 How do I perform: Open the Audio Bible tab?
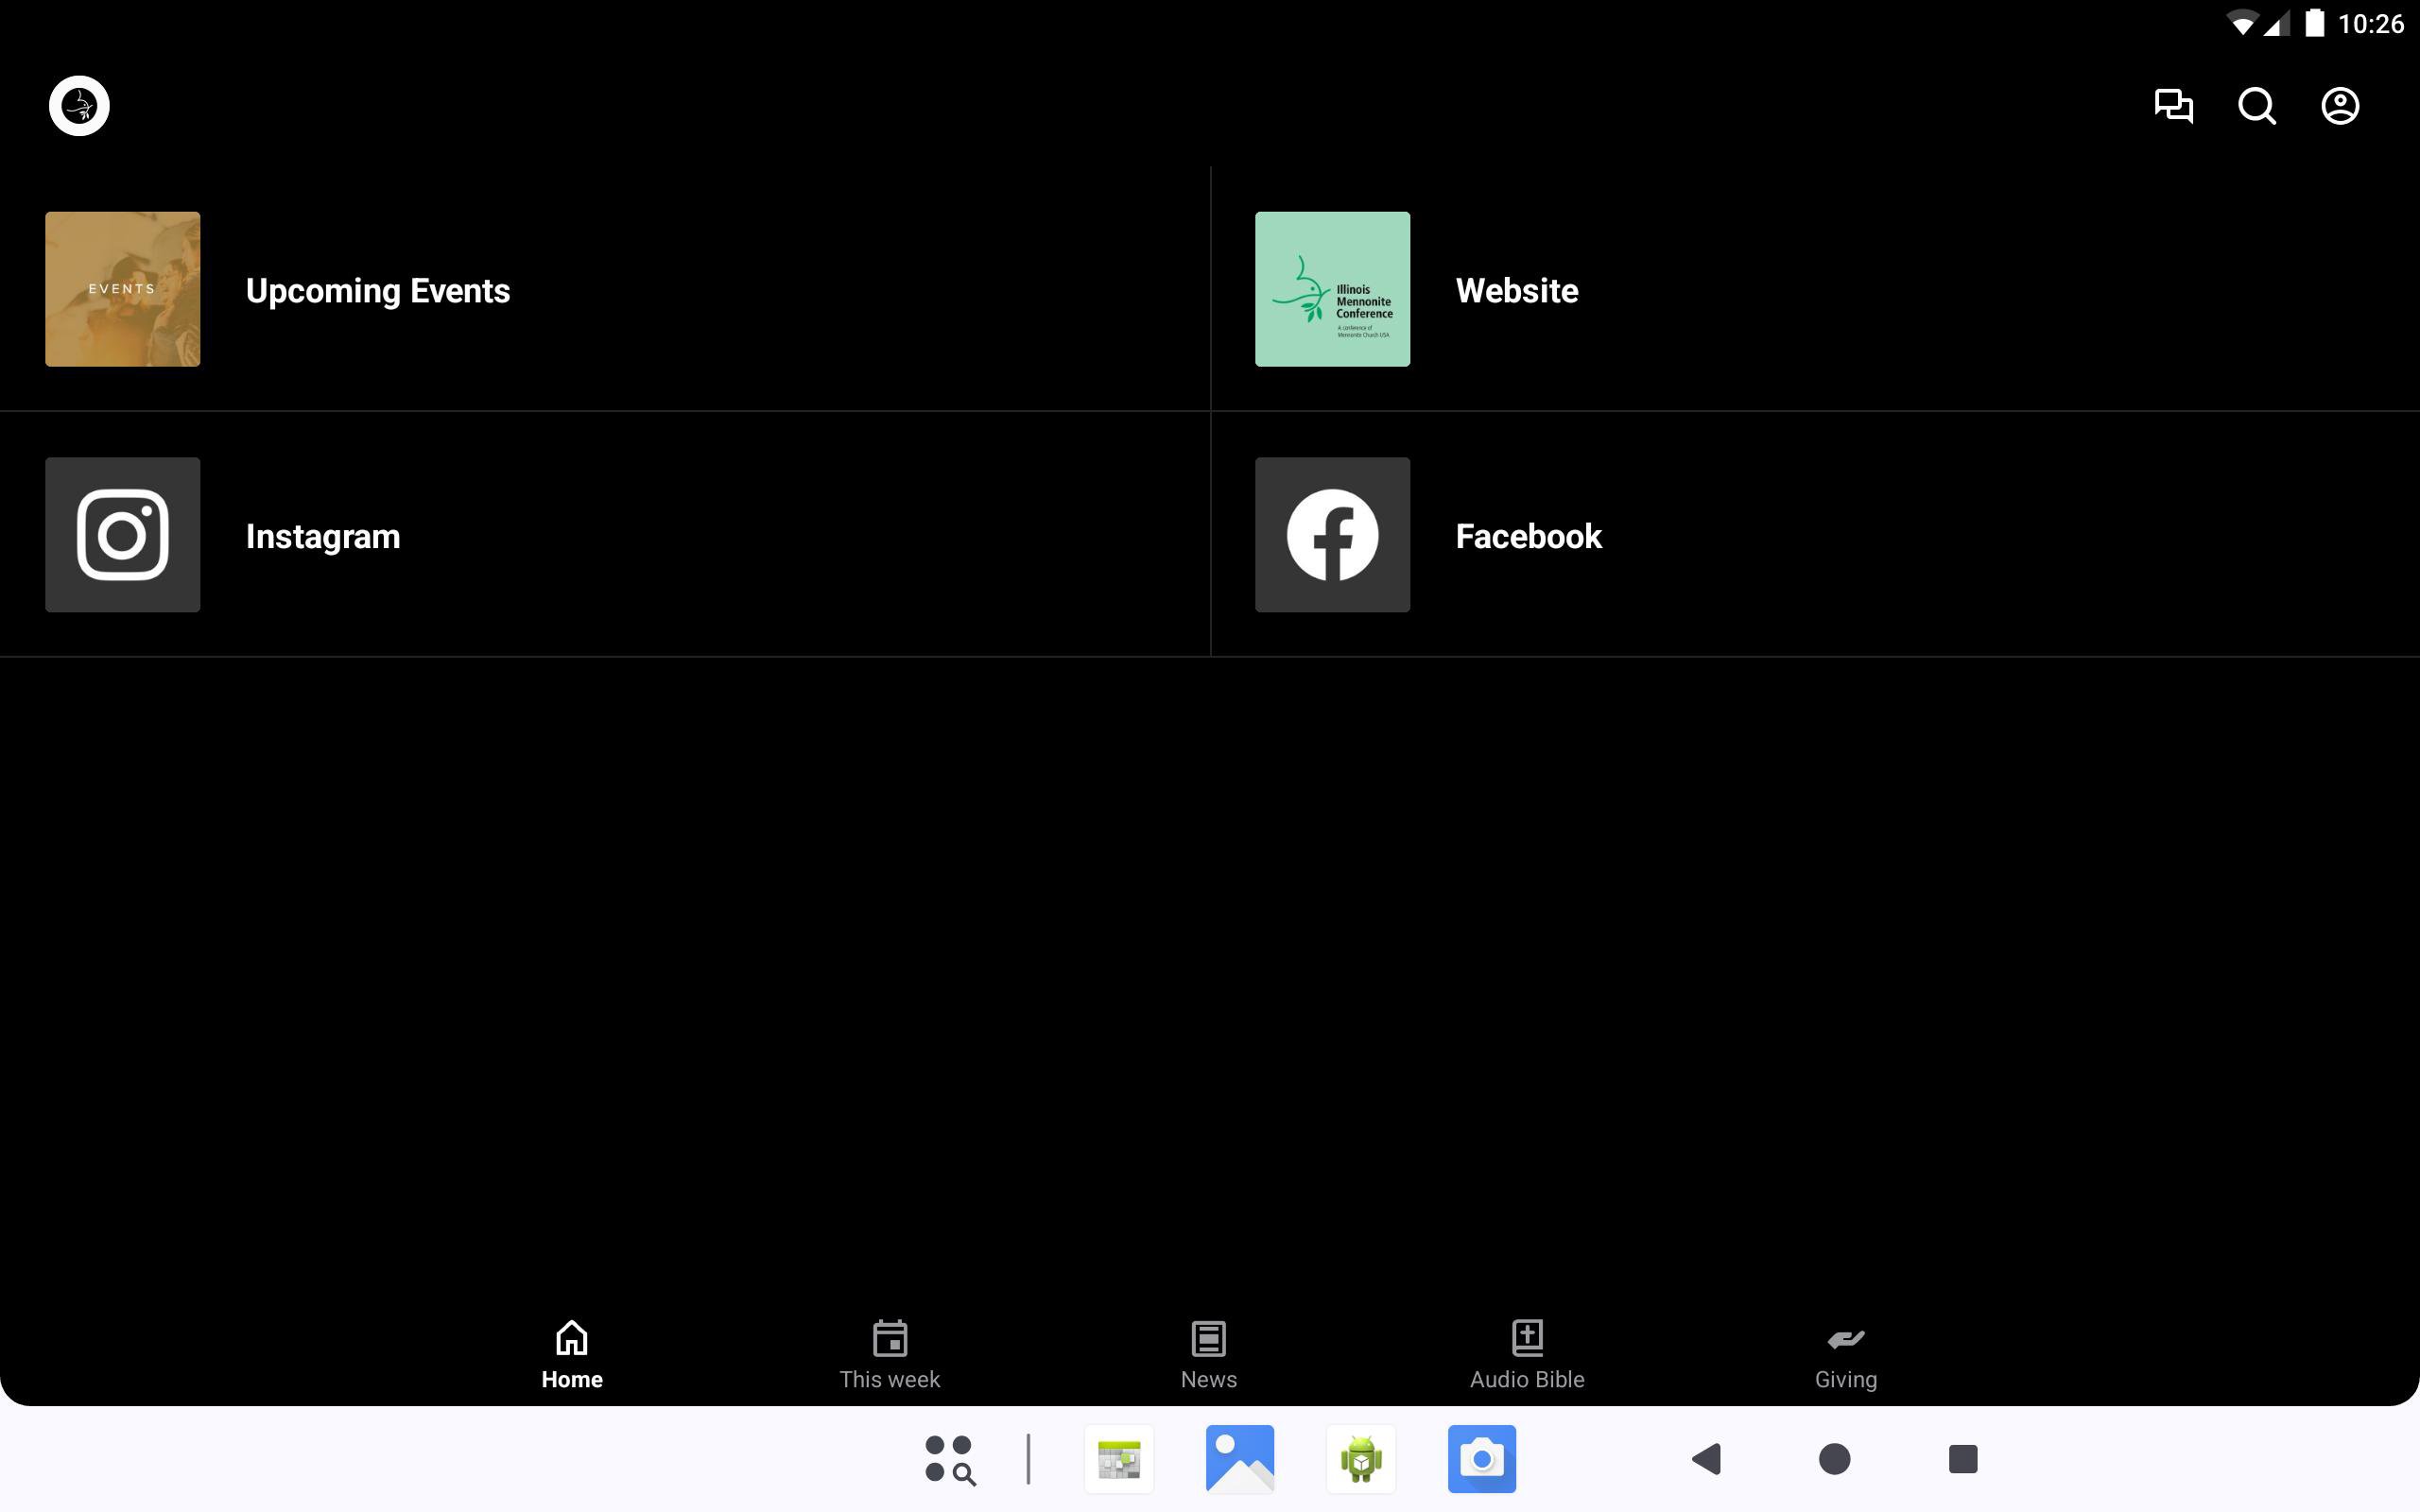pyautogui.click(x=1526, y=1354)
